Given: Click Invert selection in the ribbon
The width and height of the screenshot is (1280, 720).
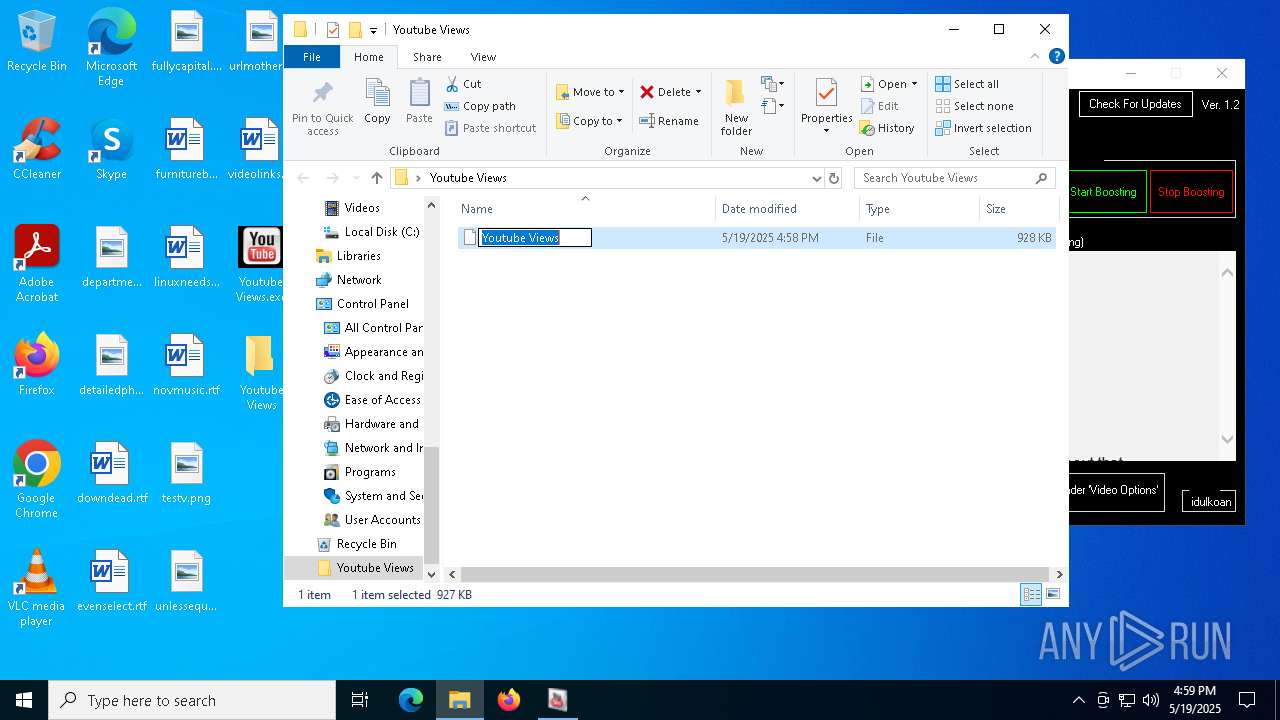Looking at the screenshot, I should pos(983,128).
